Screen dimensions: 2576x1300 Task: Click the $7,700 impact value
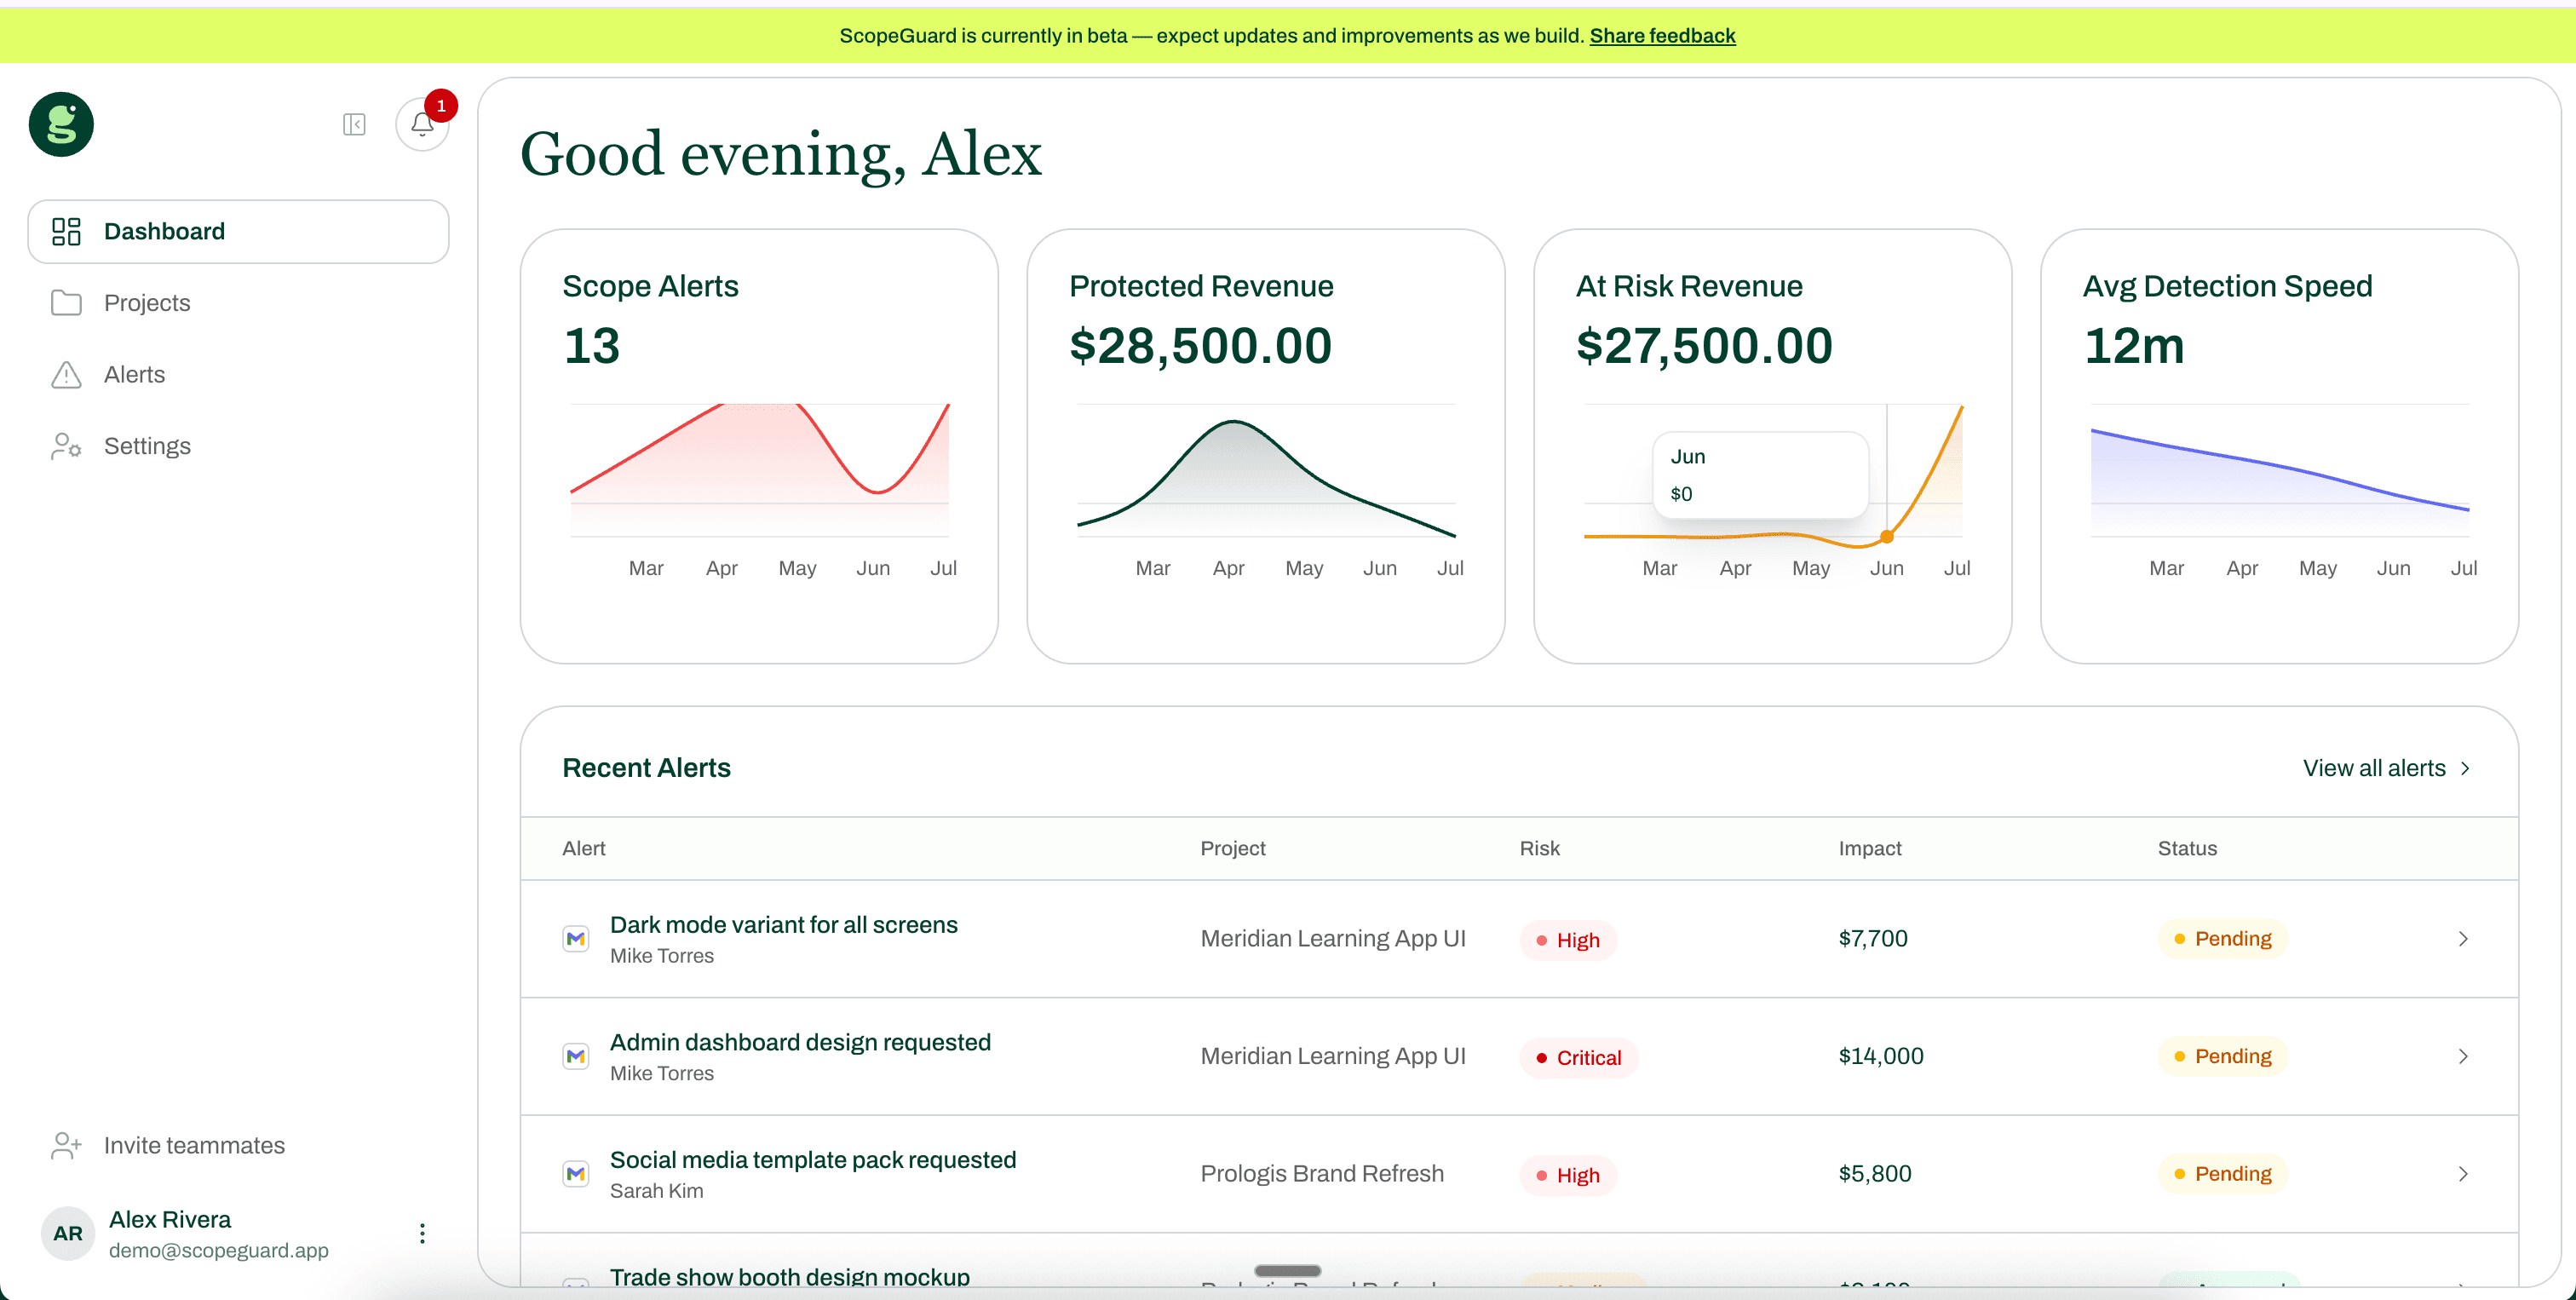(1873, 939)
